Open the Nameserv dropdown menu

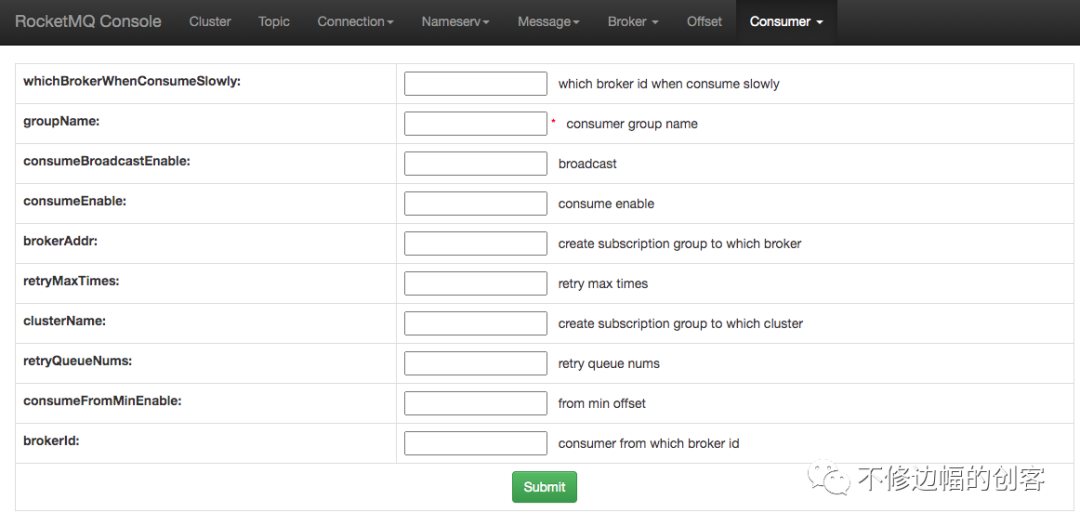pyautogui.click(x=455, y=22)
